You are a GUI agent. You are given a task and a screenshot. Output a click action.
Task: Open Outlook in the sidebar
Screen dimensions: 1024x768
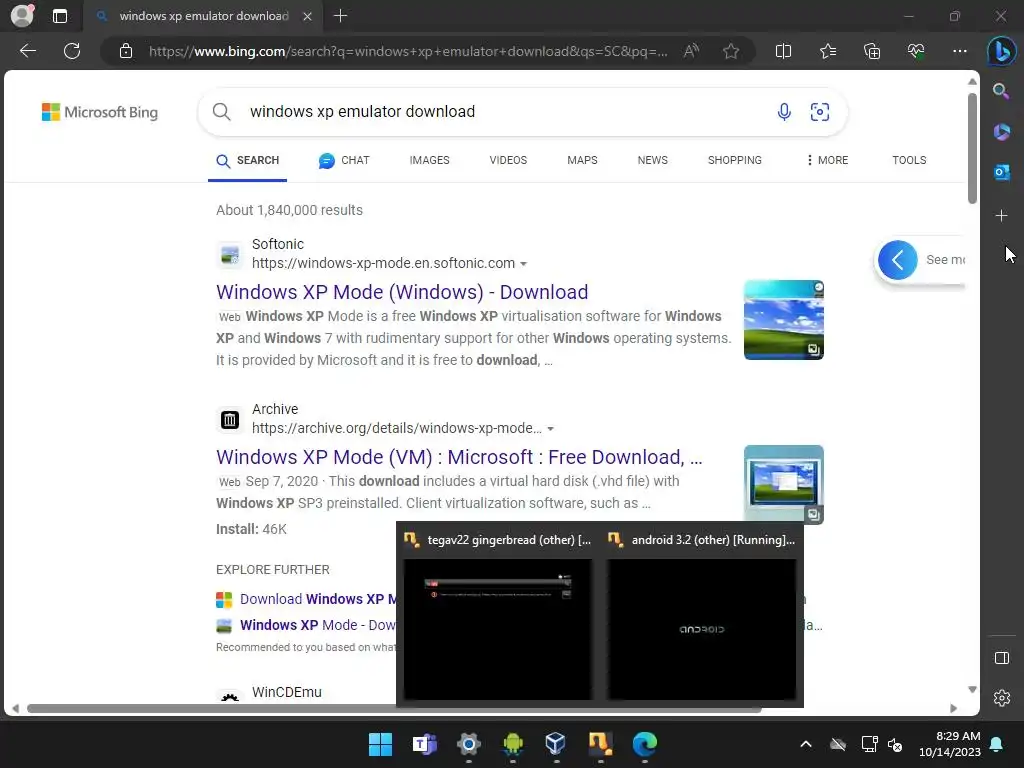click(x=1001, y=172)
